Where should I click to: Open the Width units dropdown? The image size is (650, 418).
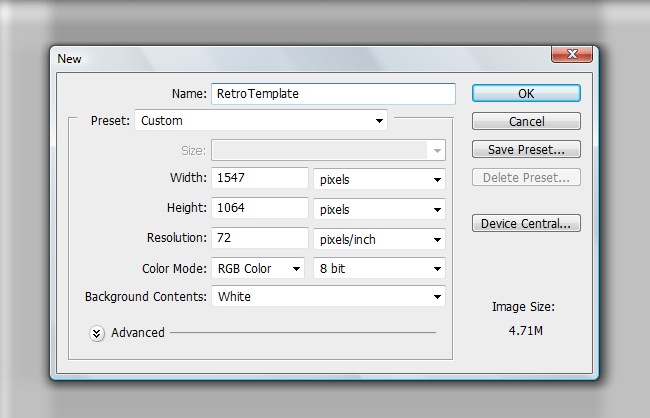tap(379, 179)
